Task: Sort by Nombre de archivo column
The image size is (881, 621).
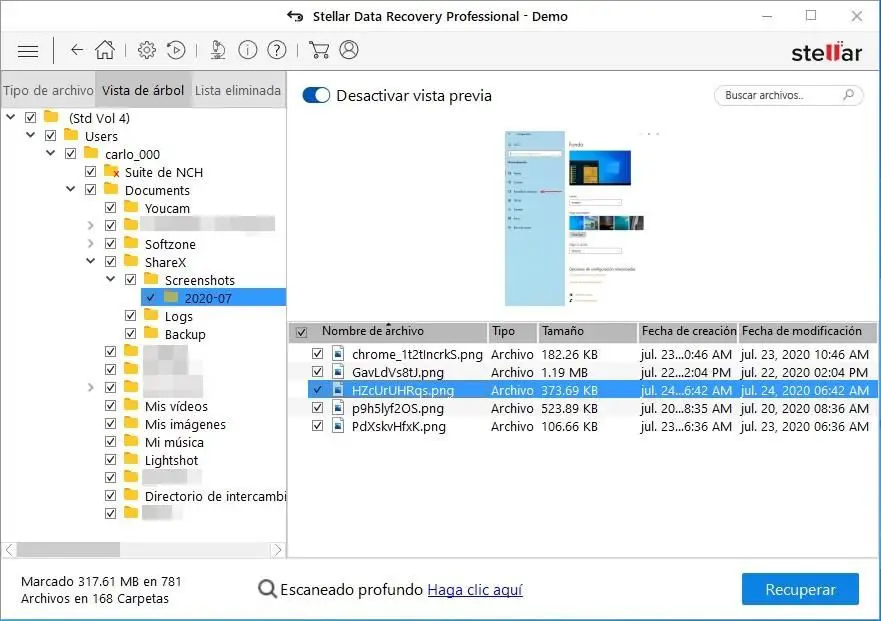Action: click(389, 332)
